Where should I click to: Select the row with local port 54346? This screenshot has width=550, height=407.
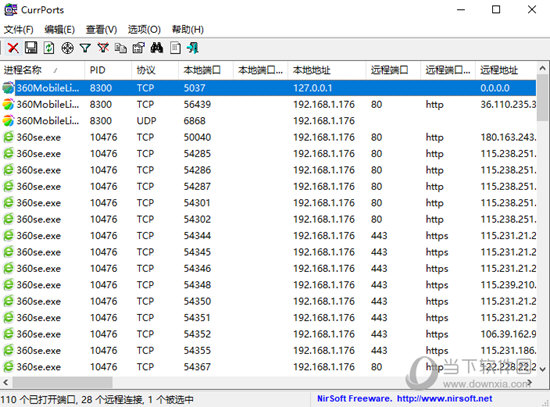click(x=269, y=268)
